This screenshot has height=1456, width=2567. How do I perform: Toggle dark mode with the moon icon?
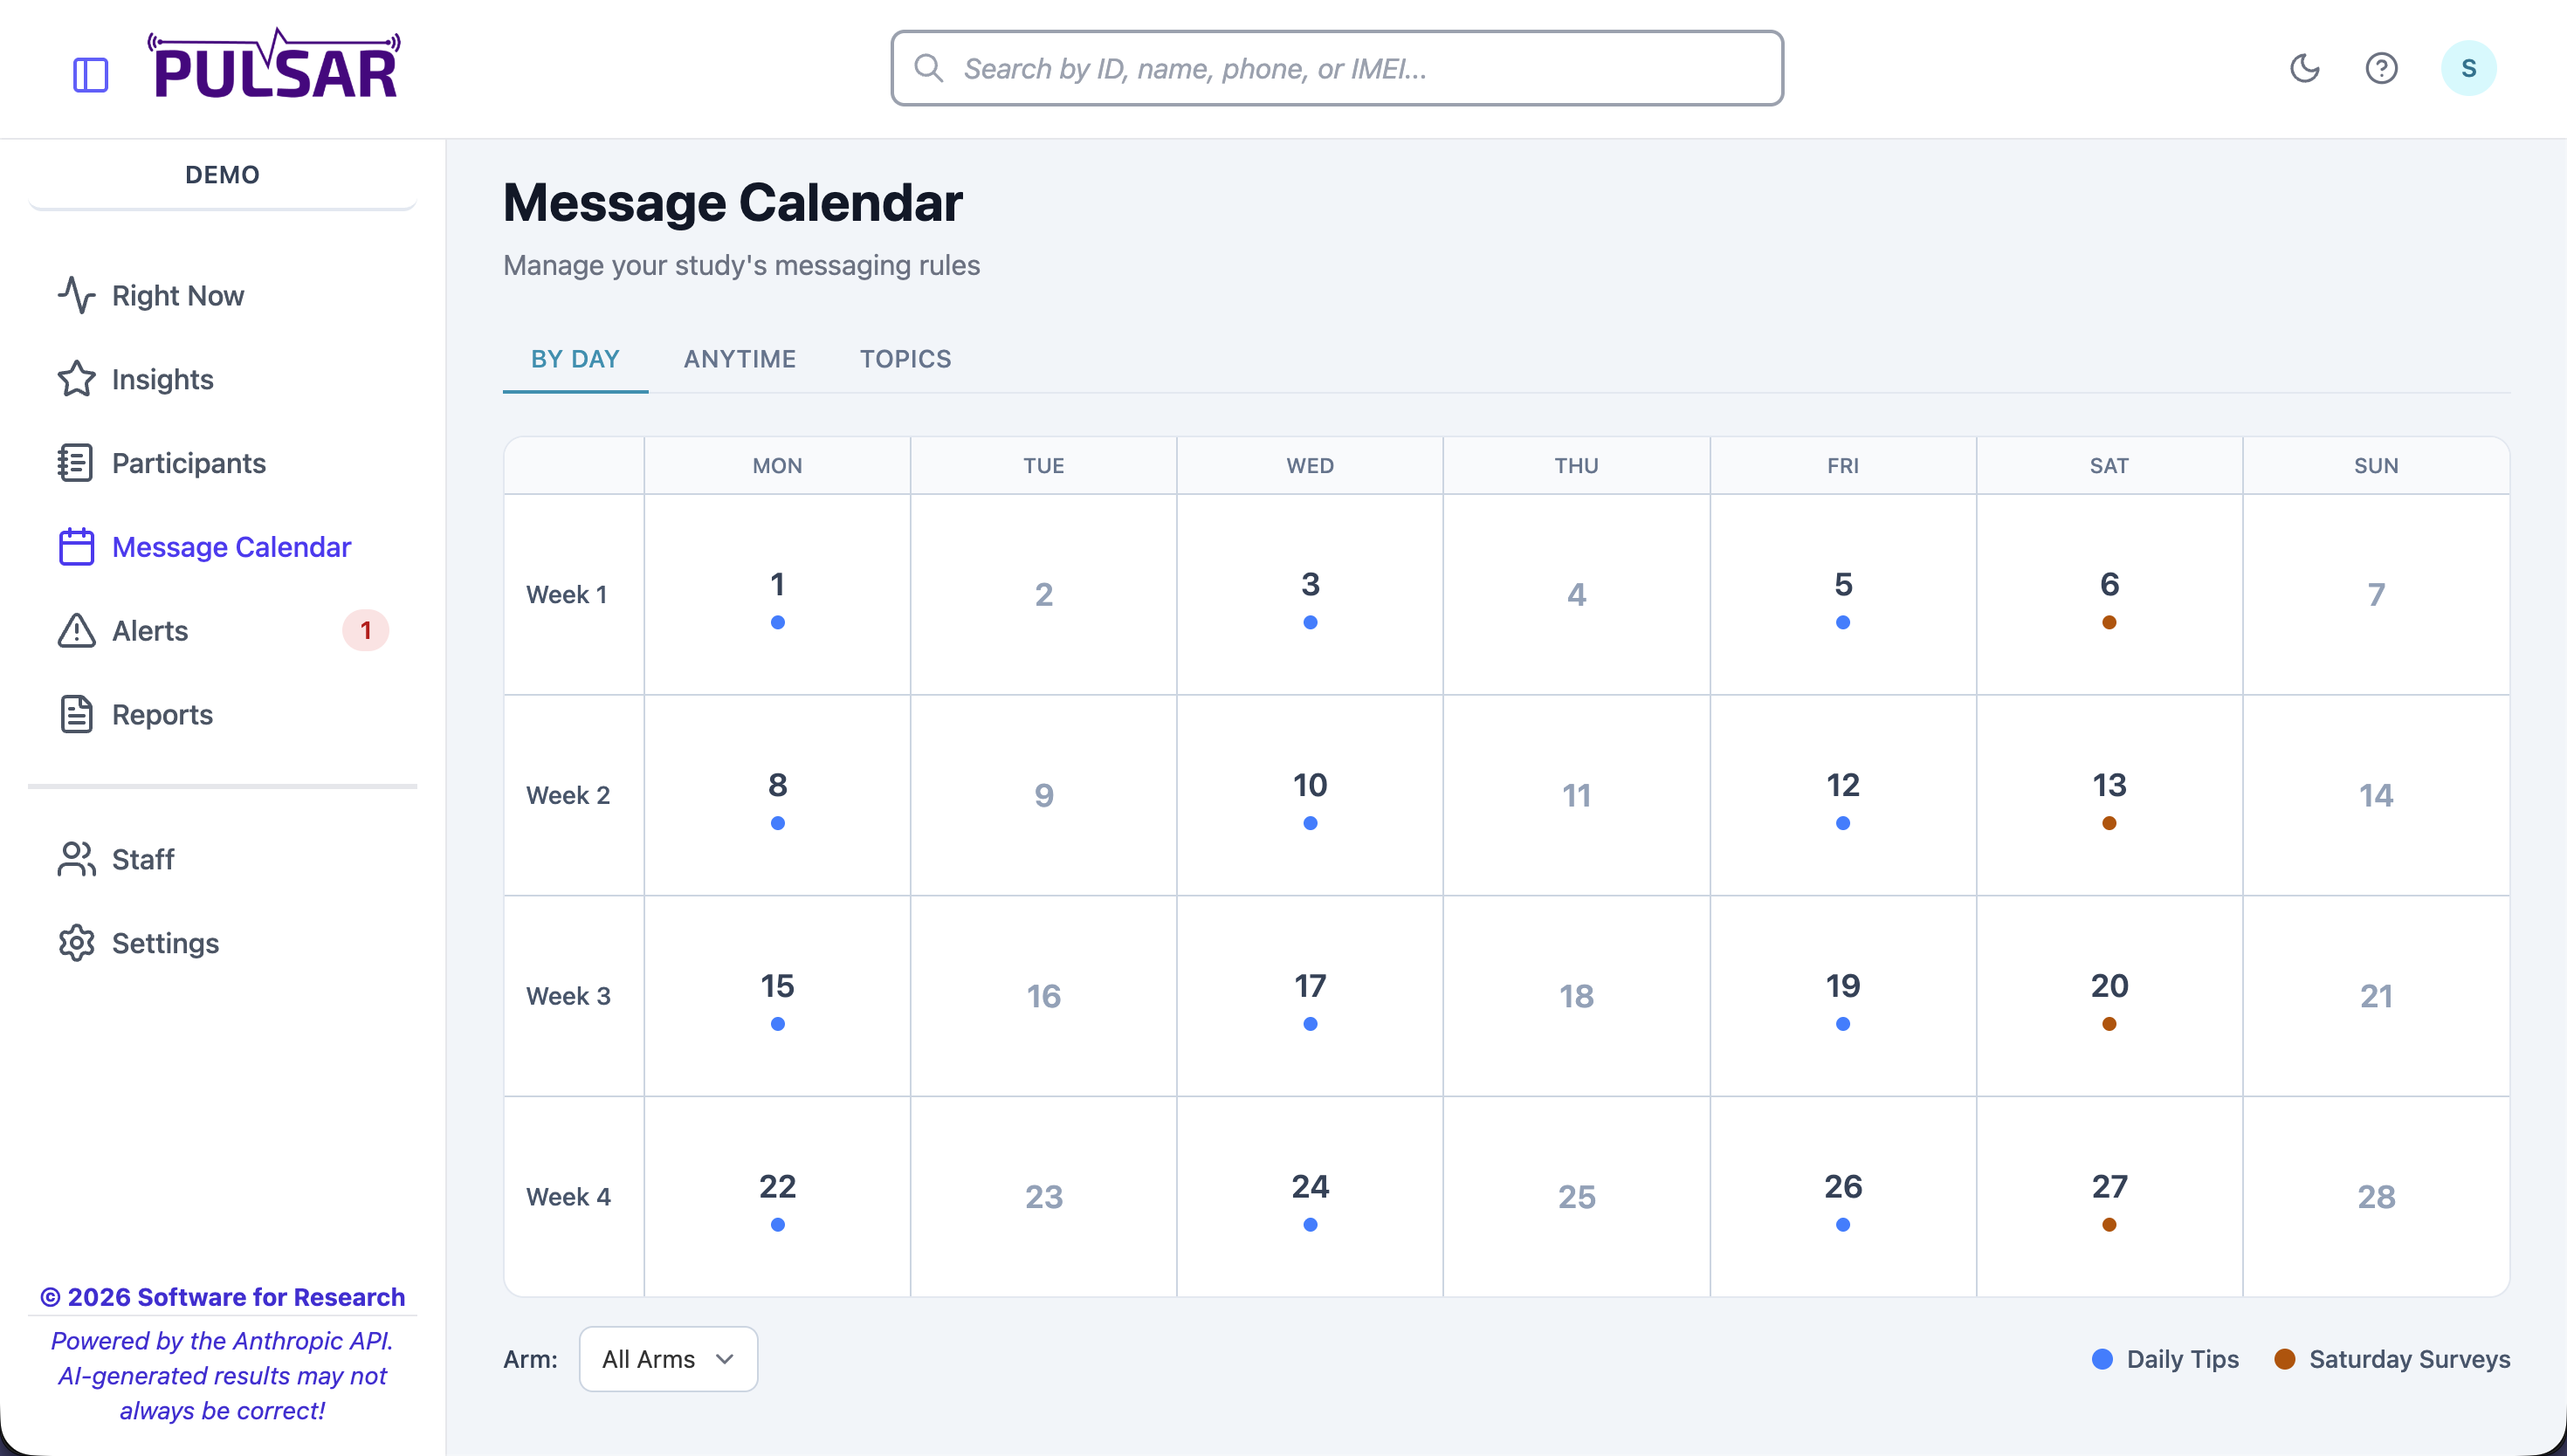tap(2304, 68)
